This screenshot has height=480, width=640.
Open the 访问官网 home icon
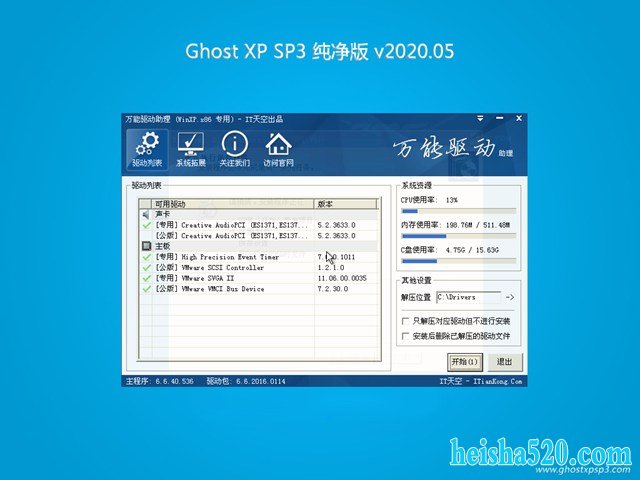[278, 148]
